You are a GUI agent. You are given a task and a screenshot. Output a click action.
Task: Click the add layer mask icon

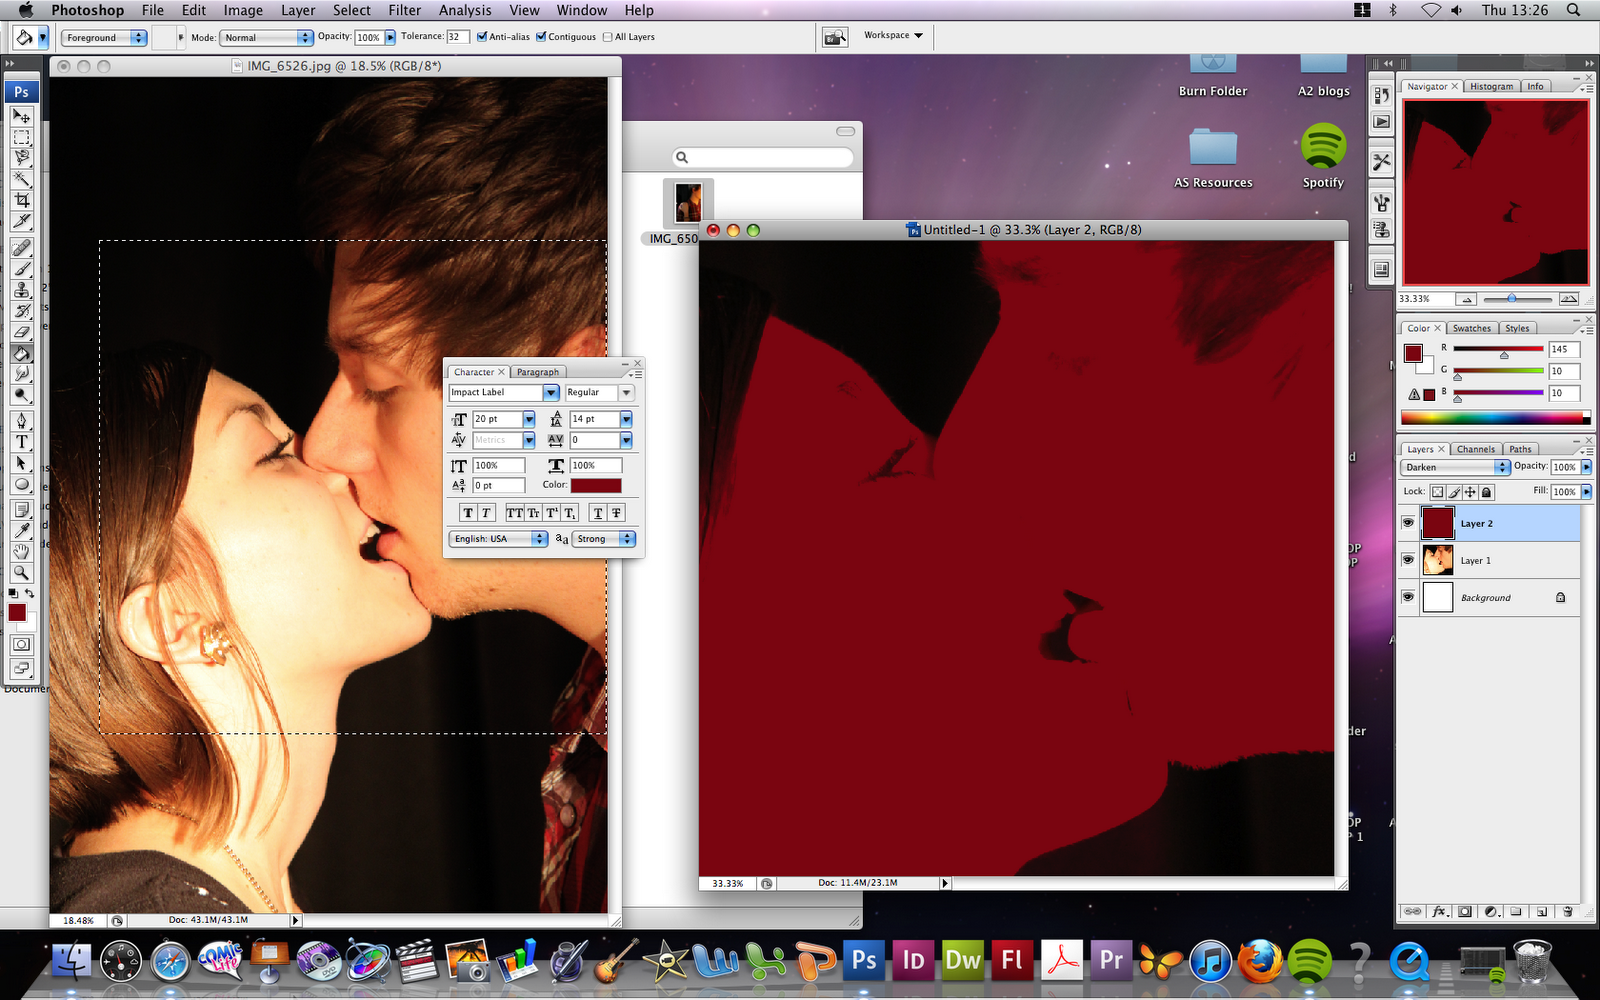point(1465,912)
